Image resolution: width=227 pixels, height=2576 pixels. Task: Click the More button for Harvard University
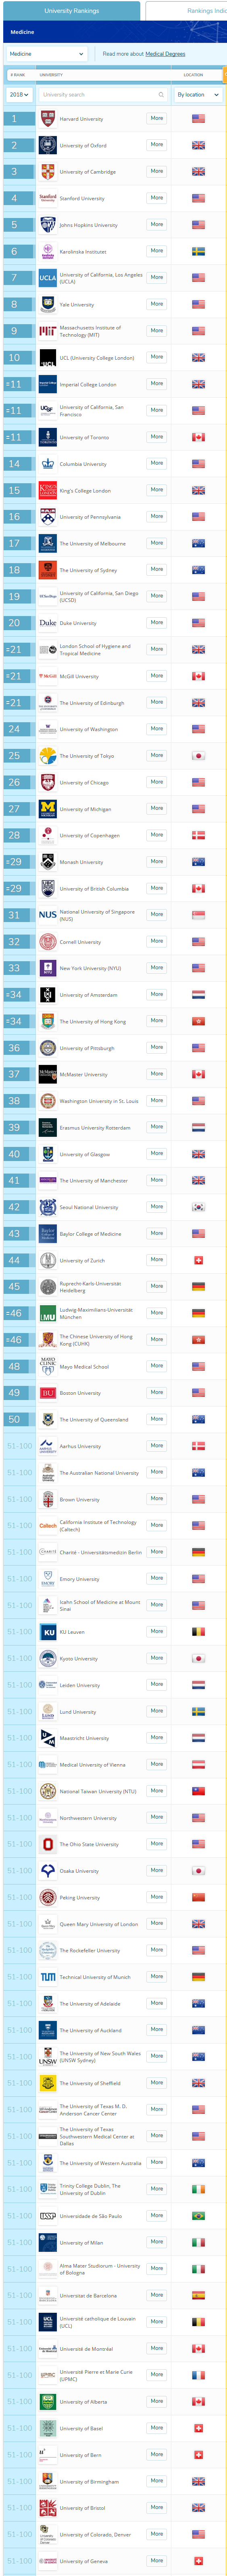[x=157, y=118]
